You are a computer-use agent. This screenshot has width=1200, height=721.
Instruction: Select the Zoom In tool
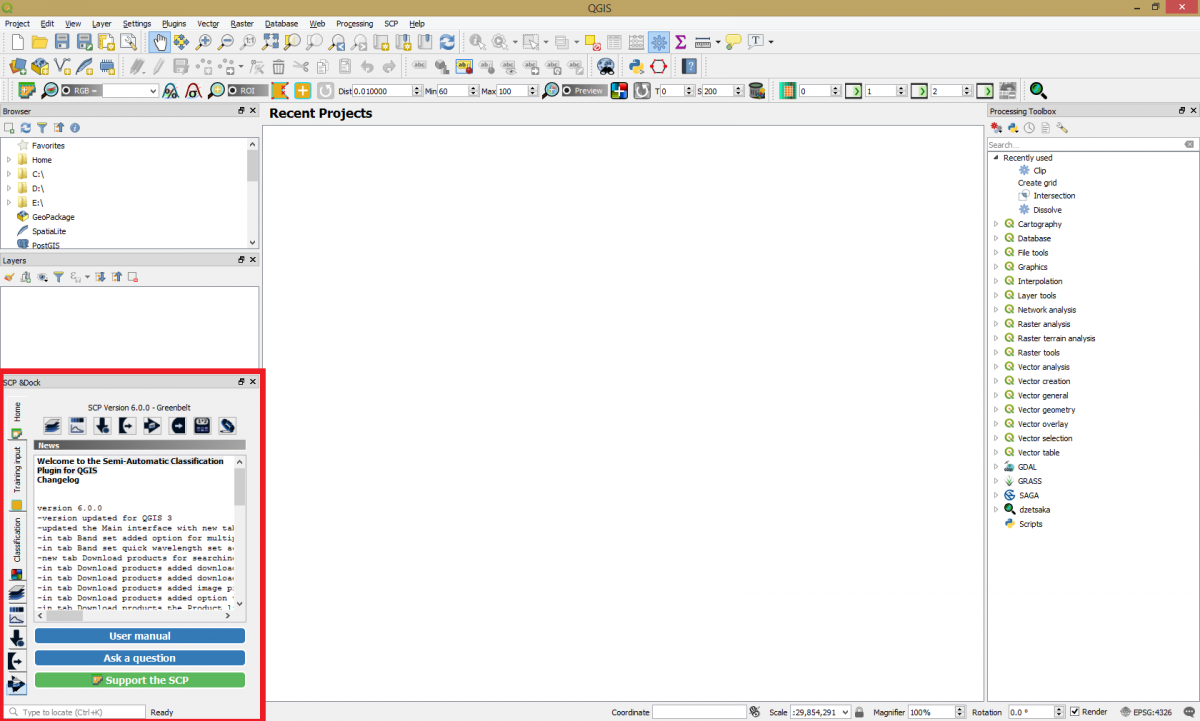click(203, 42)
